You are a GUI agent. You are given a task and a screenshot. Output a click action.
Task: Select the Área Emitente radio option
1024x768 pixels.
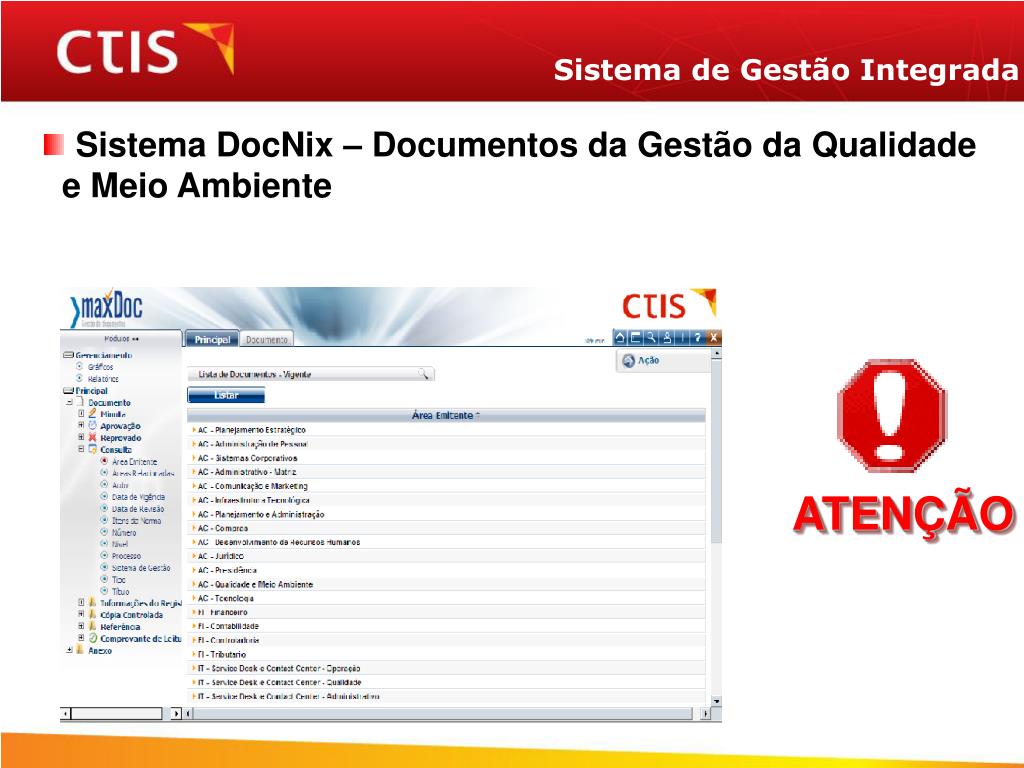[x=104, y=460]
